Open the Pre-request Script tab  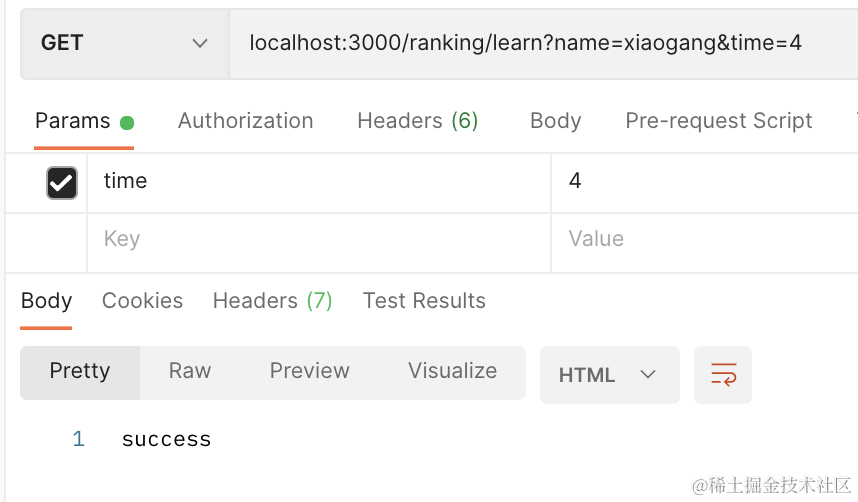tap(718, 121)
